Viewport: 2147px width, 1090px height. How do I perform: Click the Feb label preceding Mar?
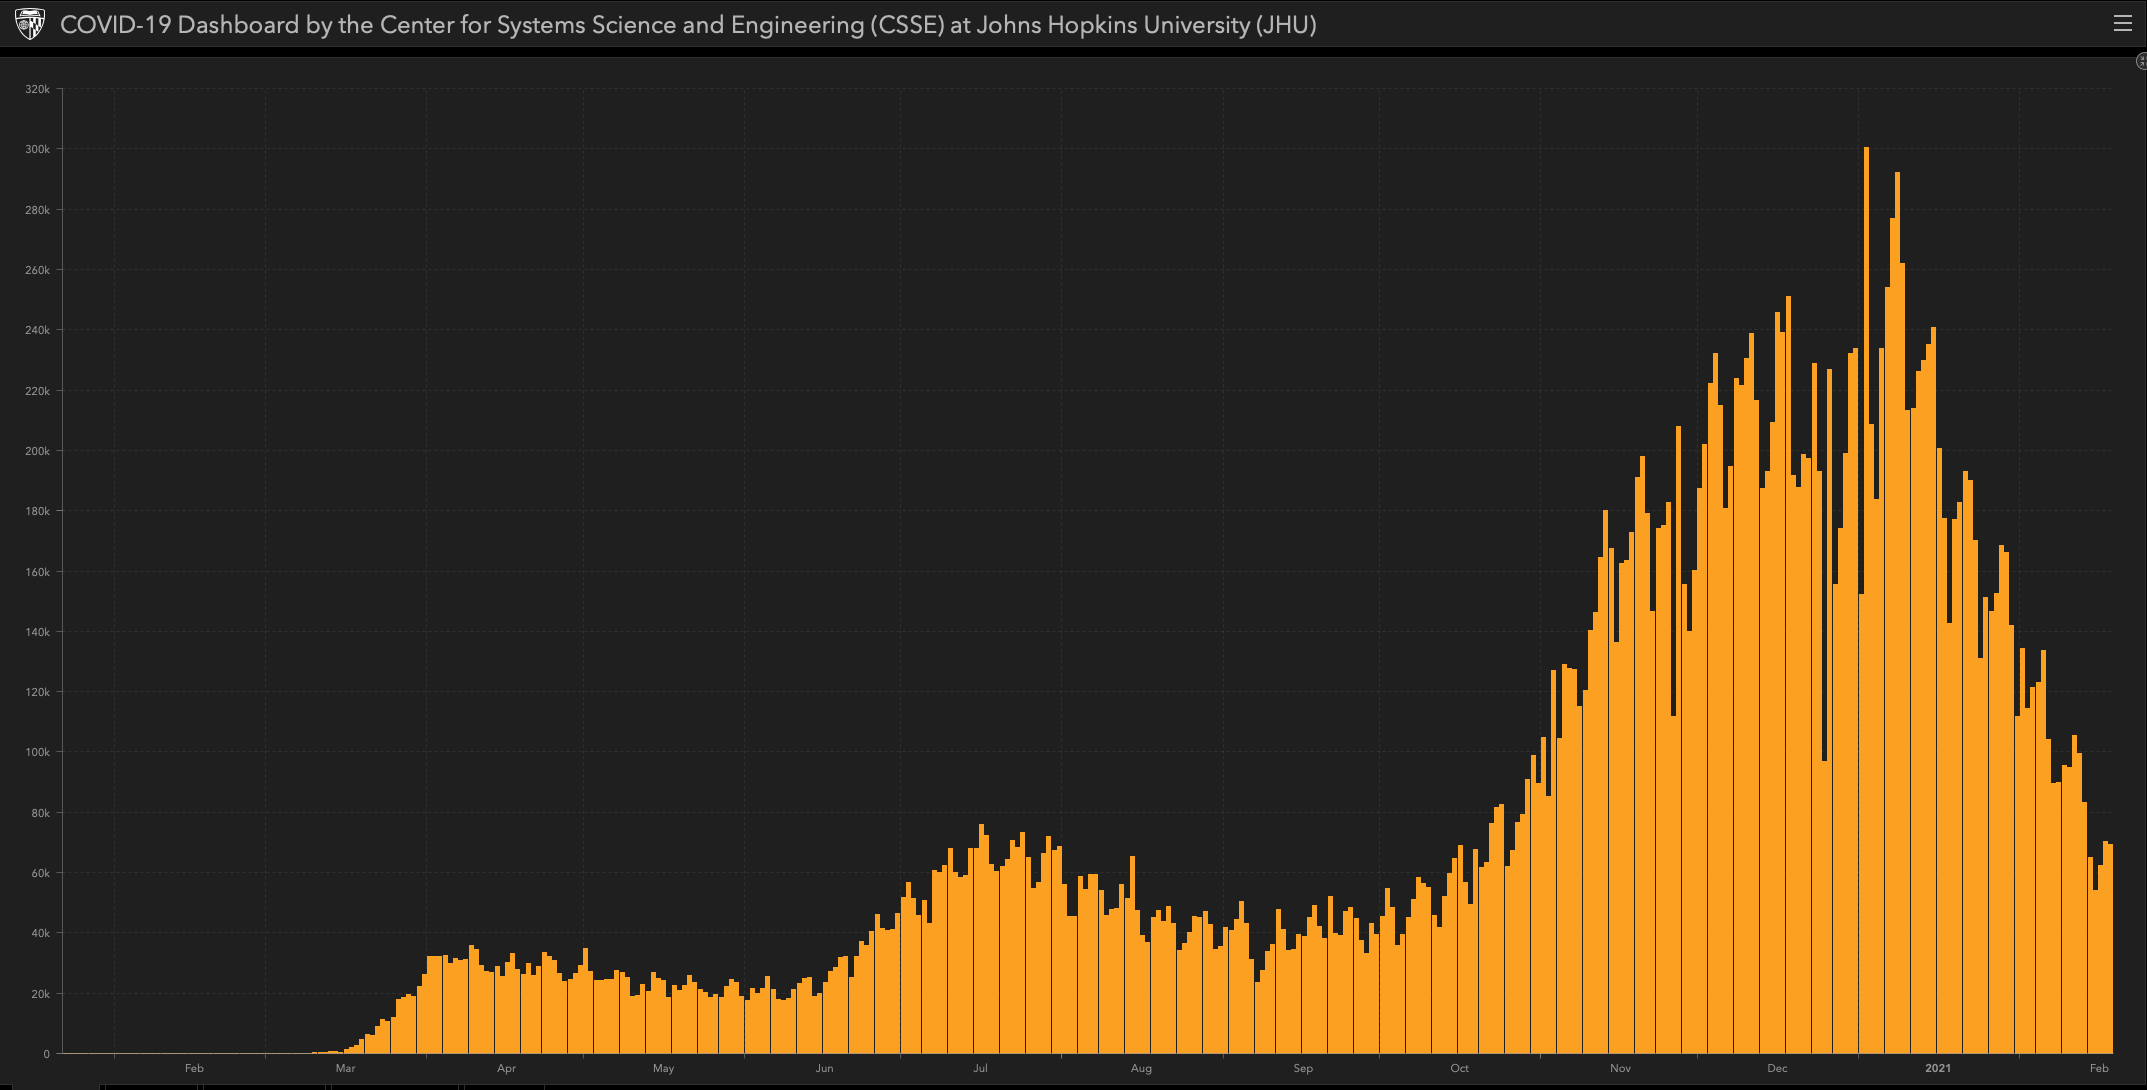194,1068
